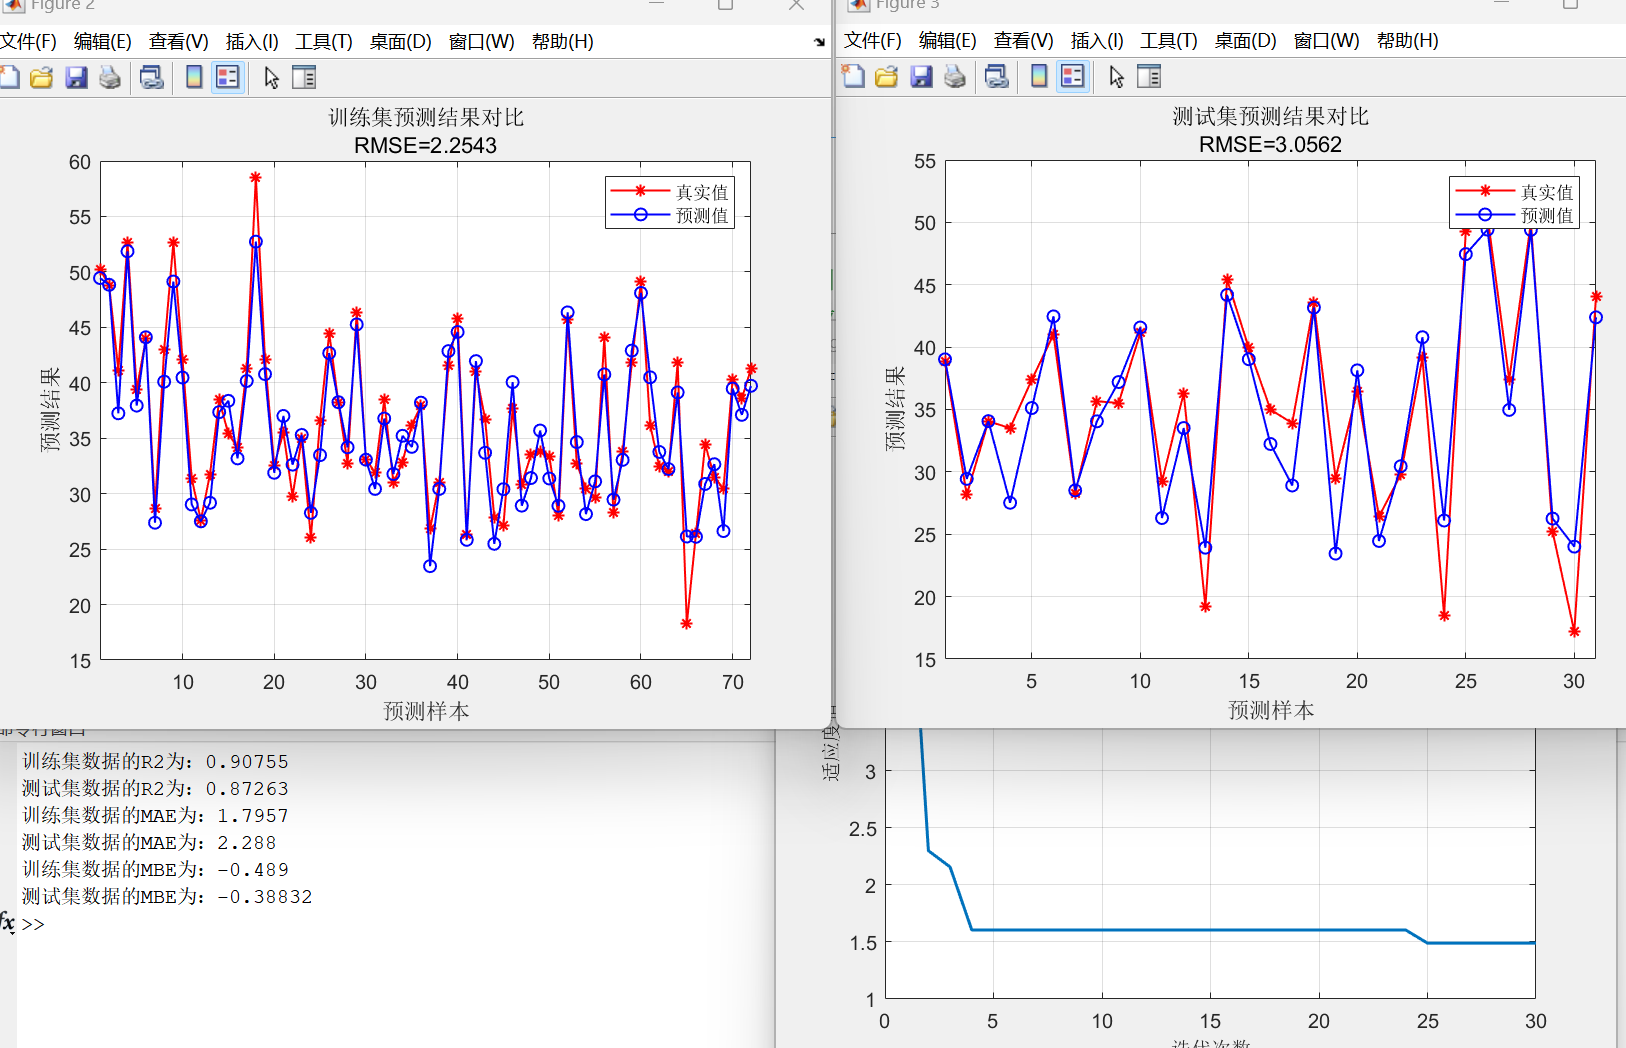1626x1048 pixels.
Task: Click the printer icon in Figure 3
Action: pyautogui.click(x=955, y=76)
